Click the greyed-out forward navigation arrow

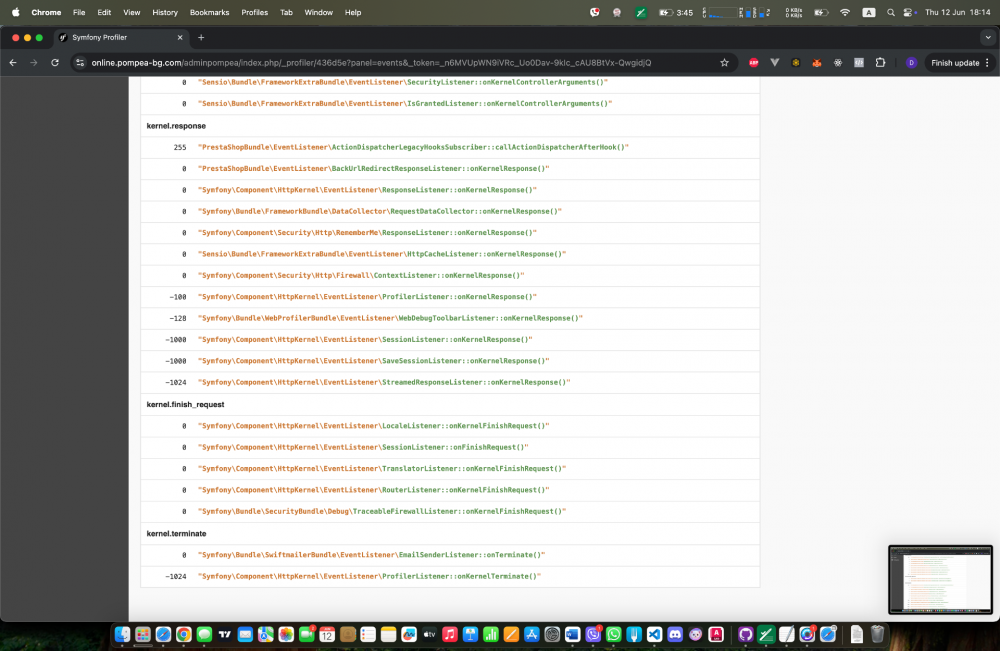[x=34, y=62]
